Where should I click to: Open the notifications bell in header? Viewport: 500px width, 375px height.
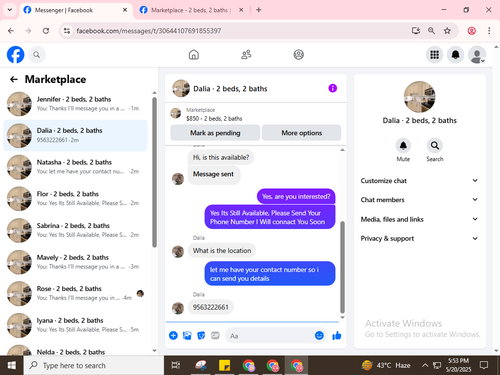(x=455, y=55)
